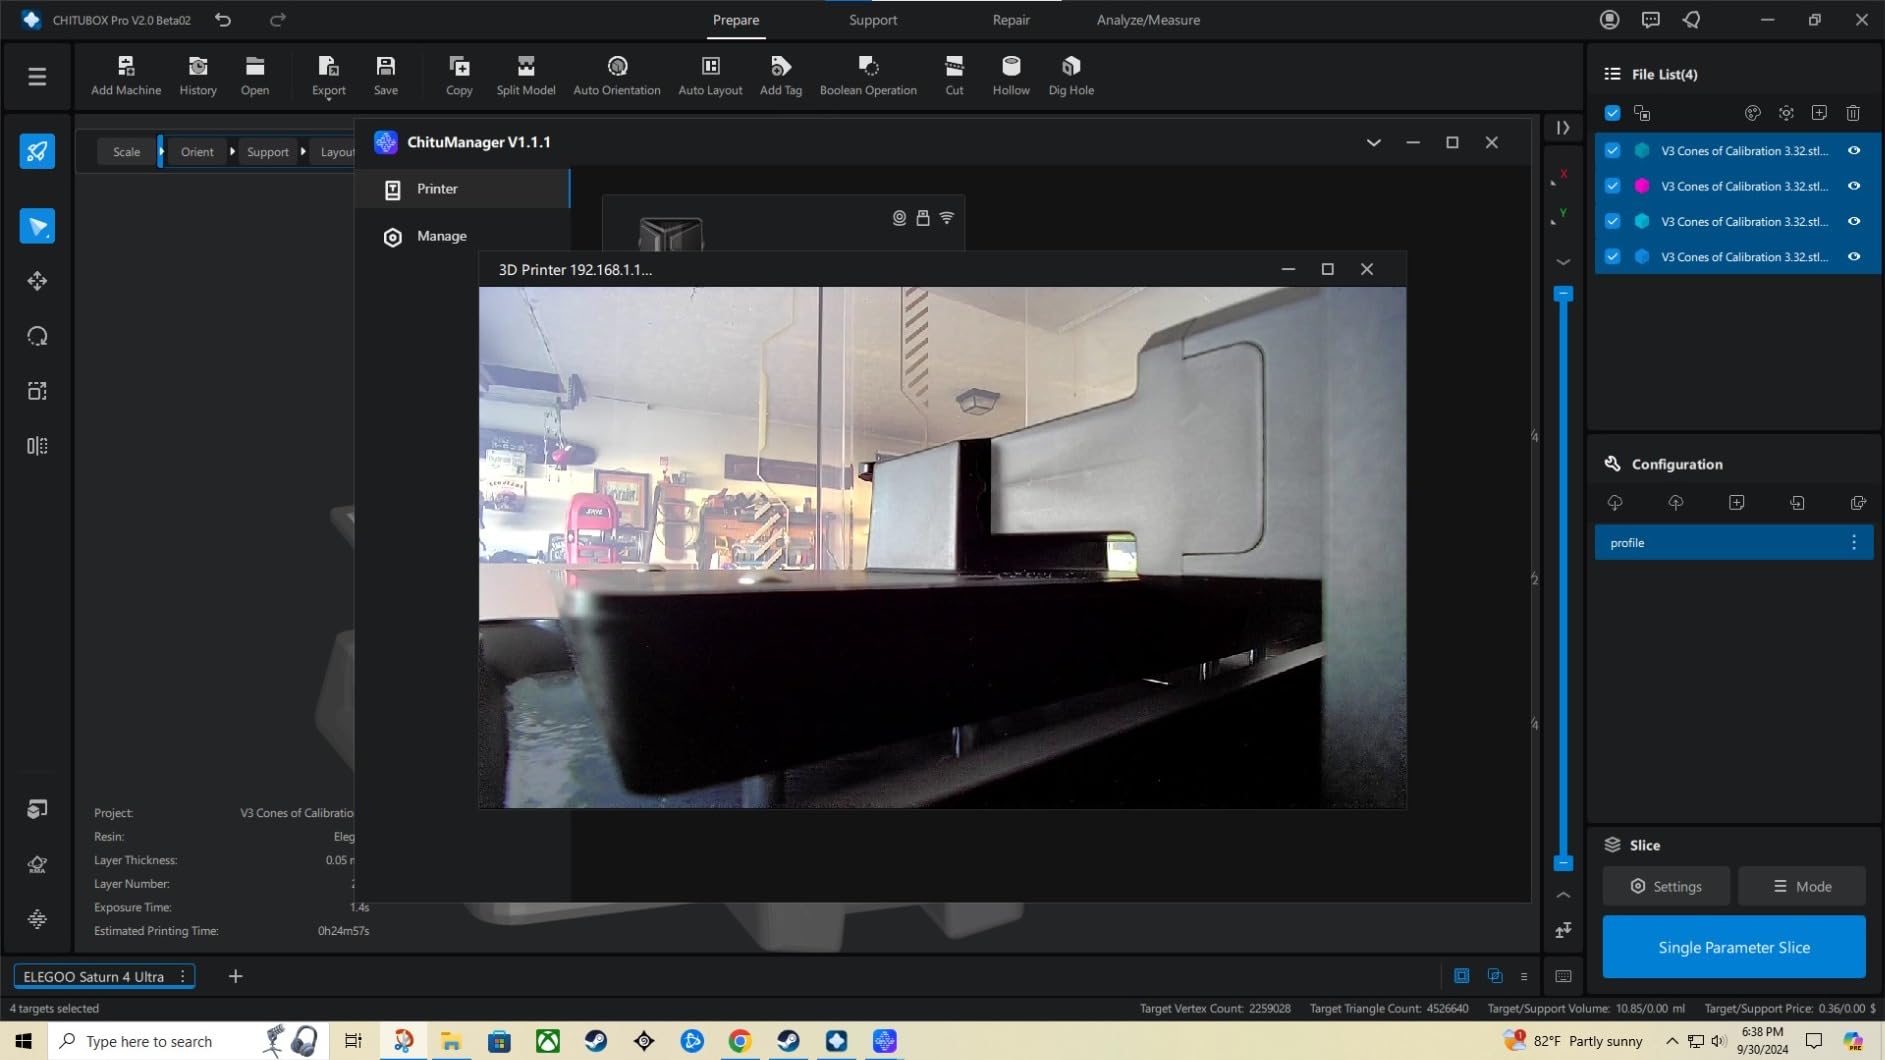Run the Auto Layout tool
Viewport: 1885px width, 1060px height.
(710, 76)
